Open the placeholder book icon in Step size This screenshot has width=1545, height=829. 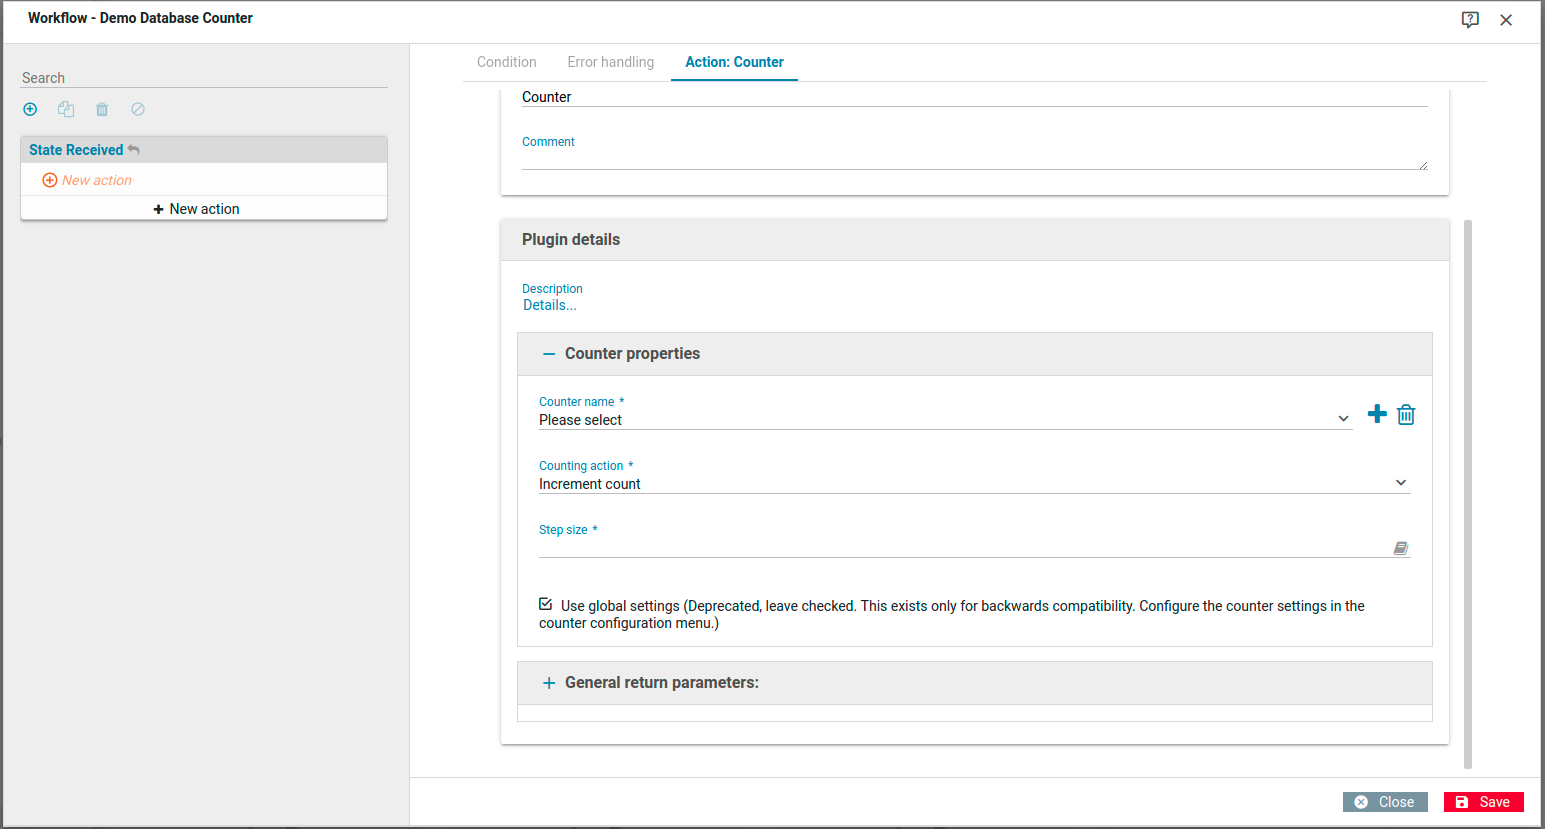(1400, 548)
